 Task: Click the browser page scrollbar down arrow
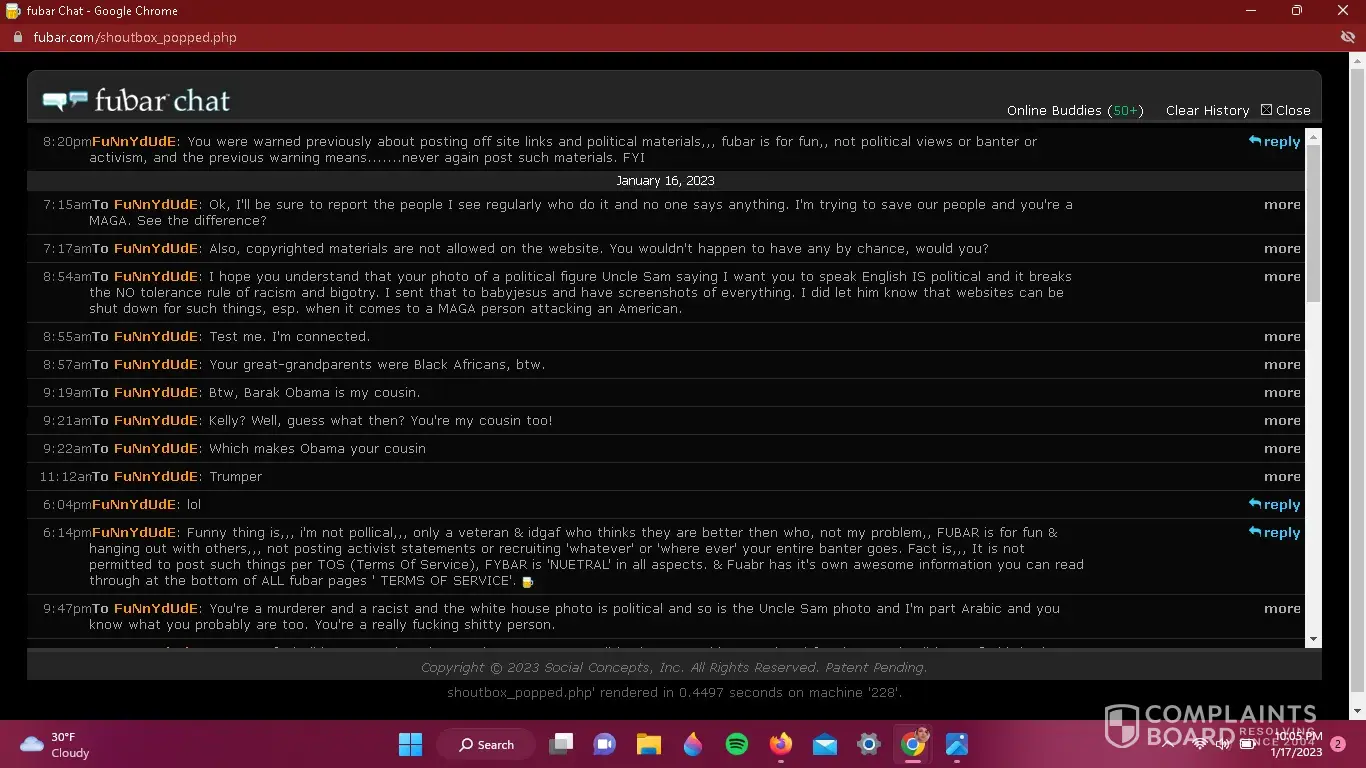coord(1357,711)
